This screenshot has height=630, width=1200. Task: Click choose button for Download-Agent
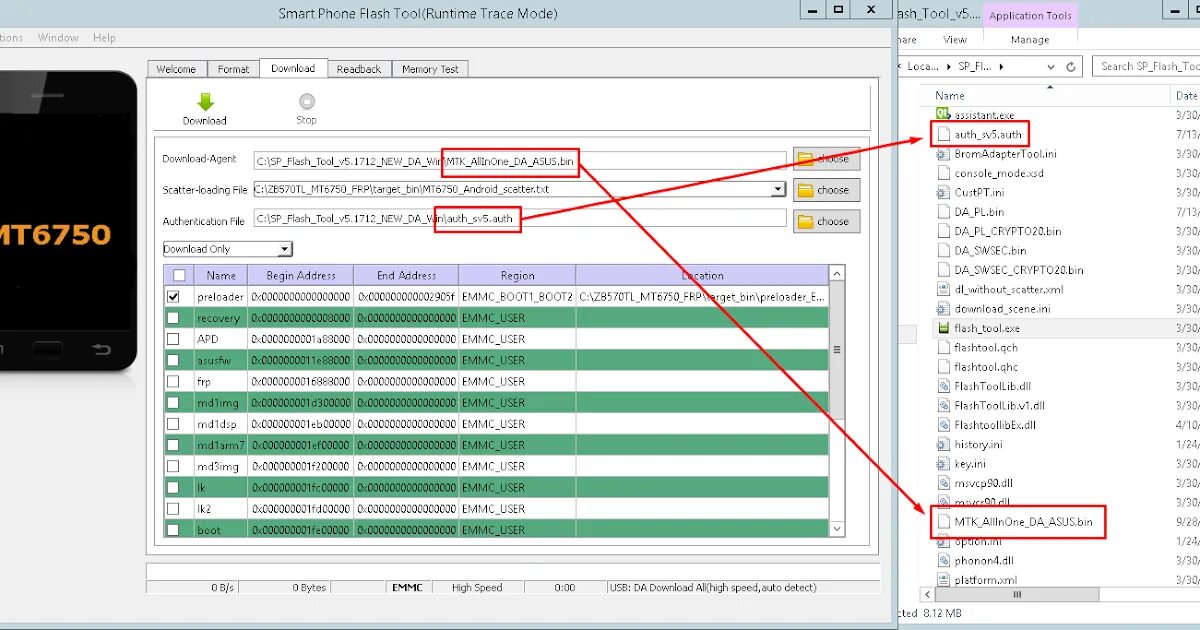point(827,159)
